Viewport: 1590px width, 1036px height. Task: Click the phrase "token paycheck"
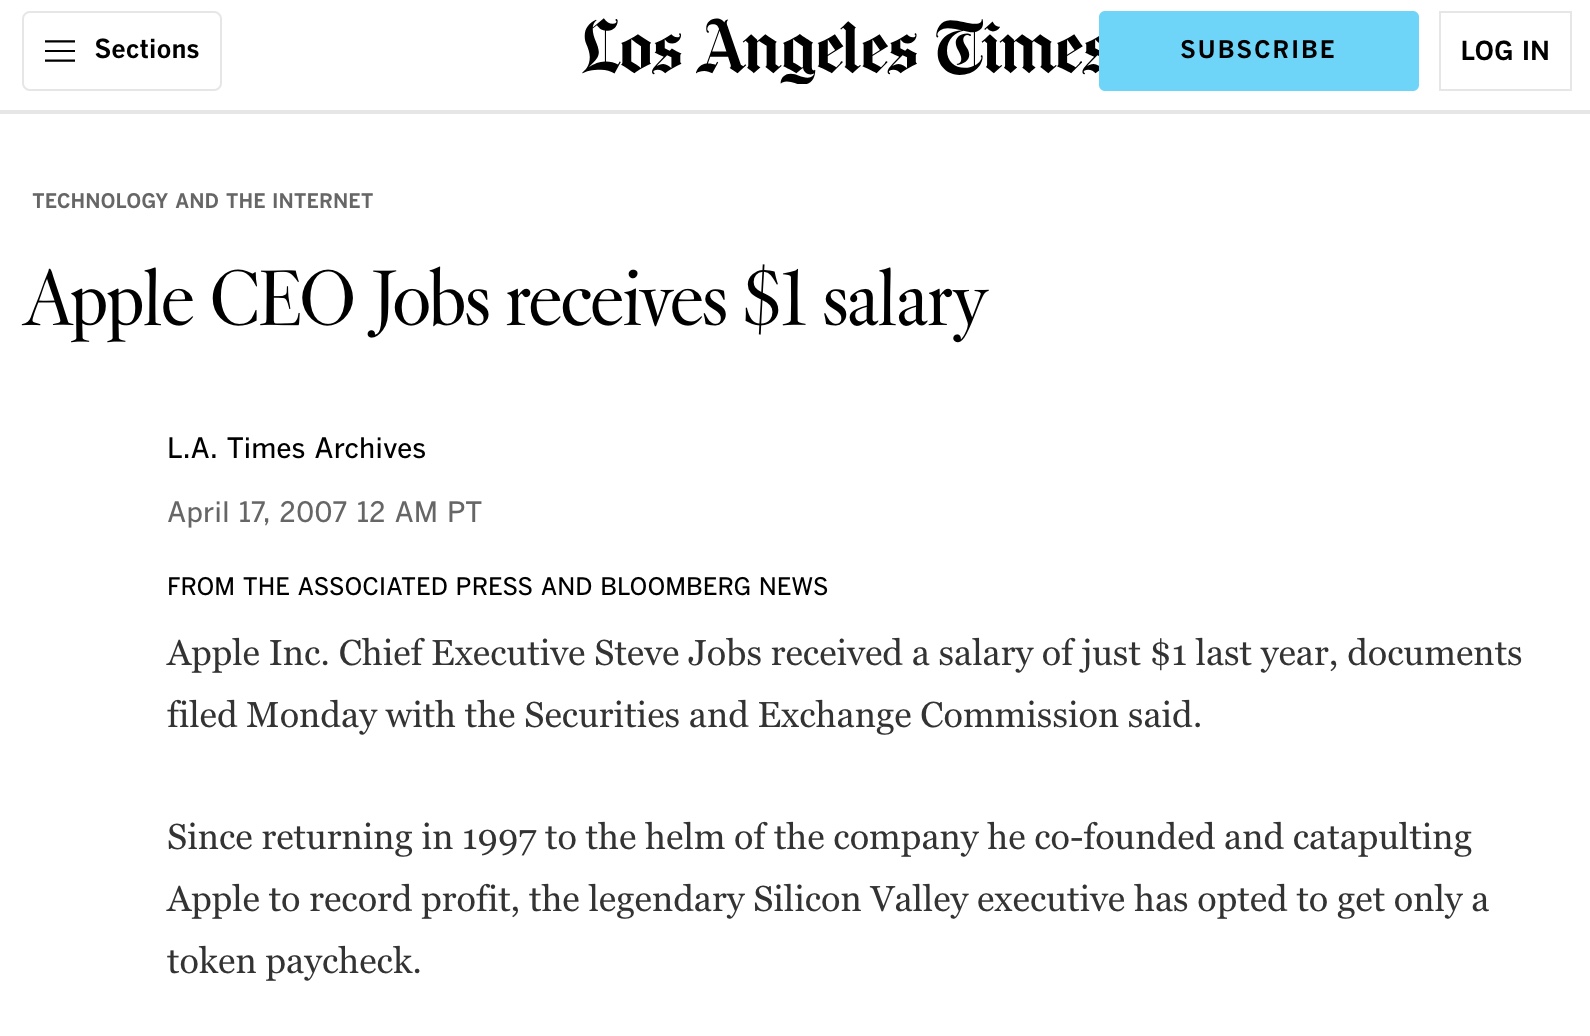coord(292,961)
